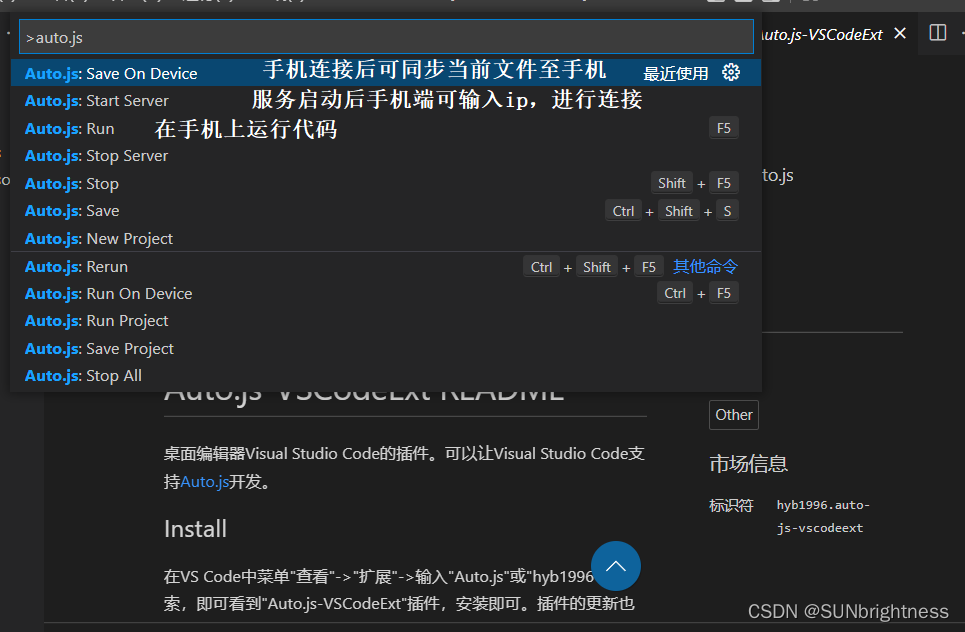This screenshot has height=632, width=965.
Task: Click the Other category tag
Action: click(734, 415)
